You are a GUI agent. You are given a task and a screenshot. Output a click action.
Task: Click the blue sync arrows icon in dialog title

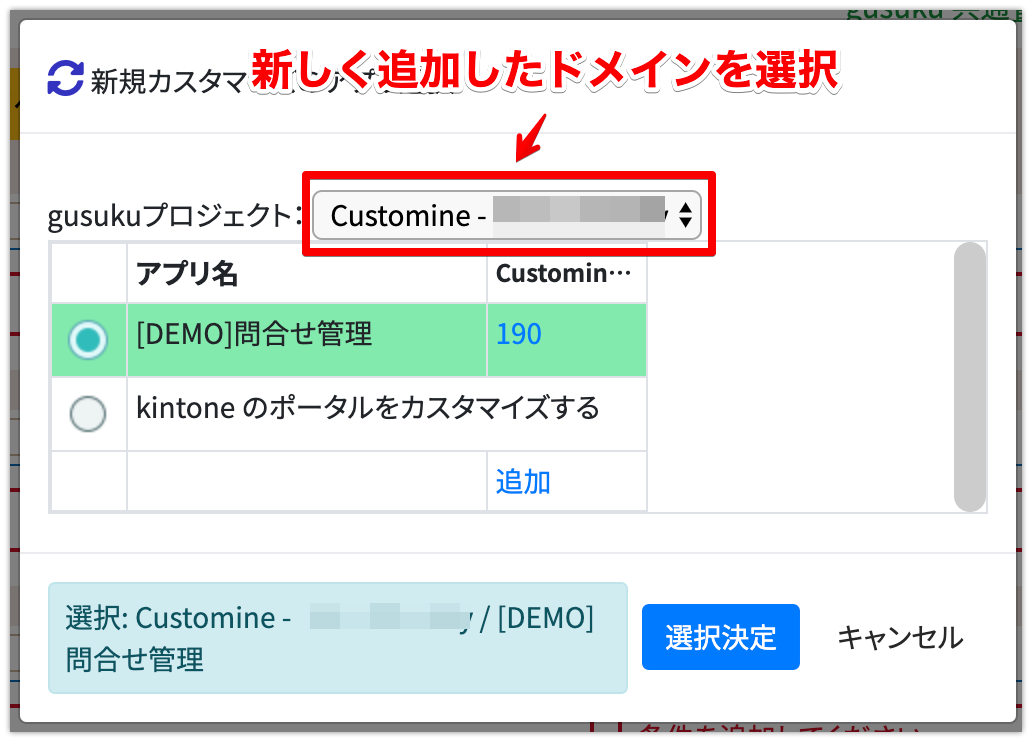pyautogui.click(x=65, y=78)
